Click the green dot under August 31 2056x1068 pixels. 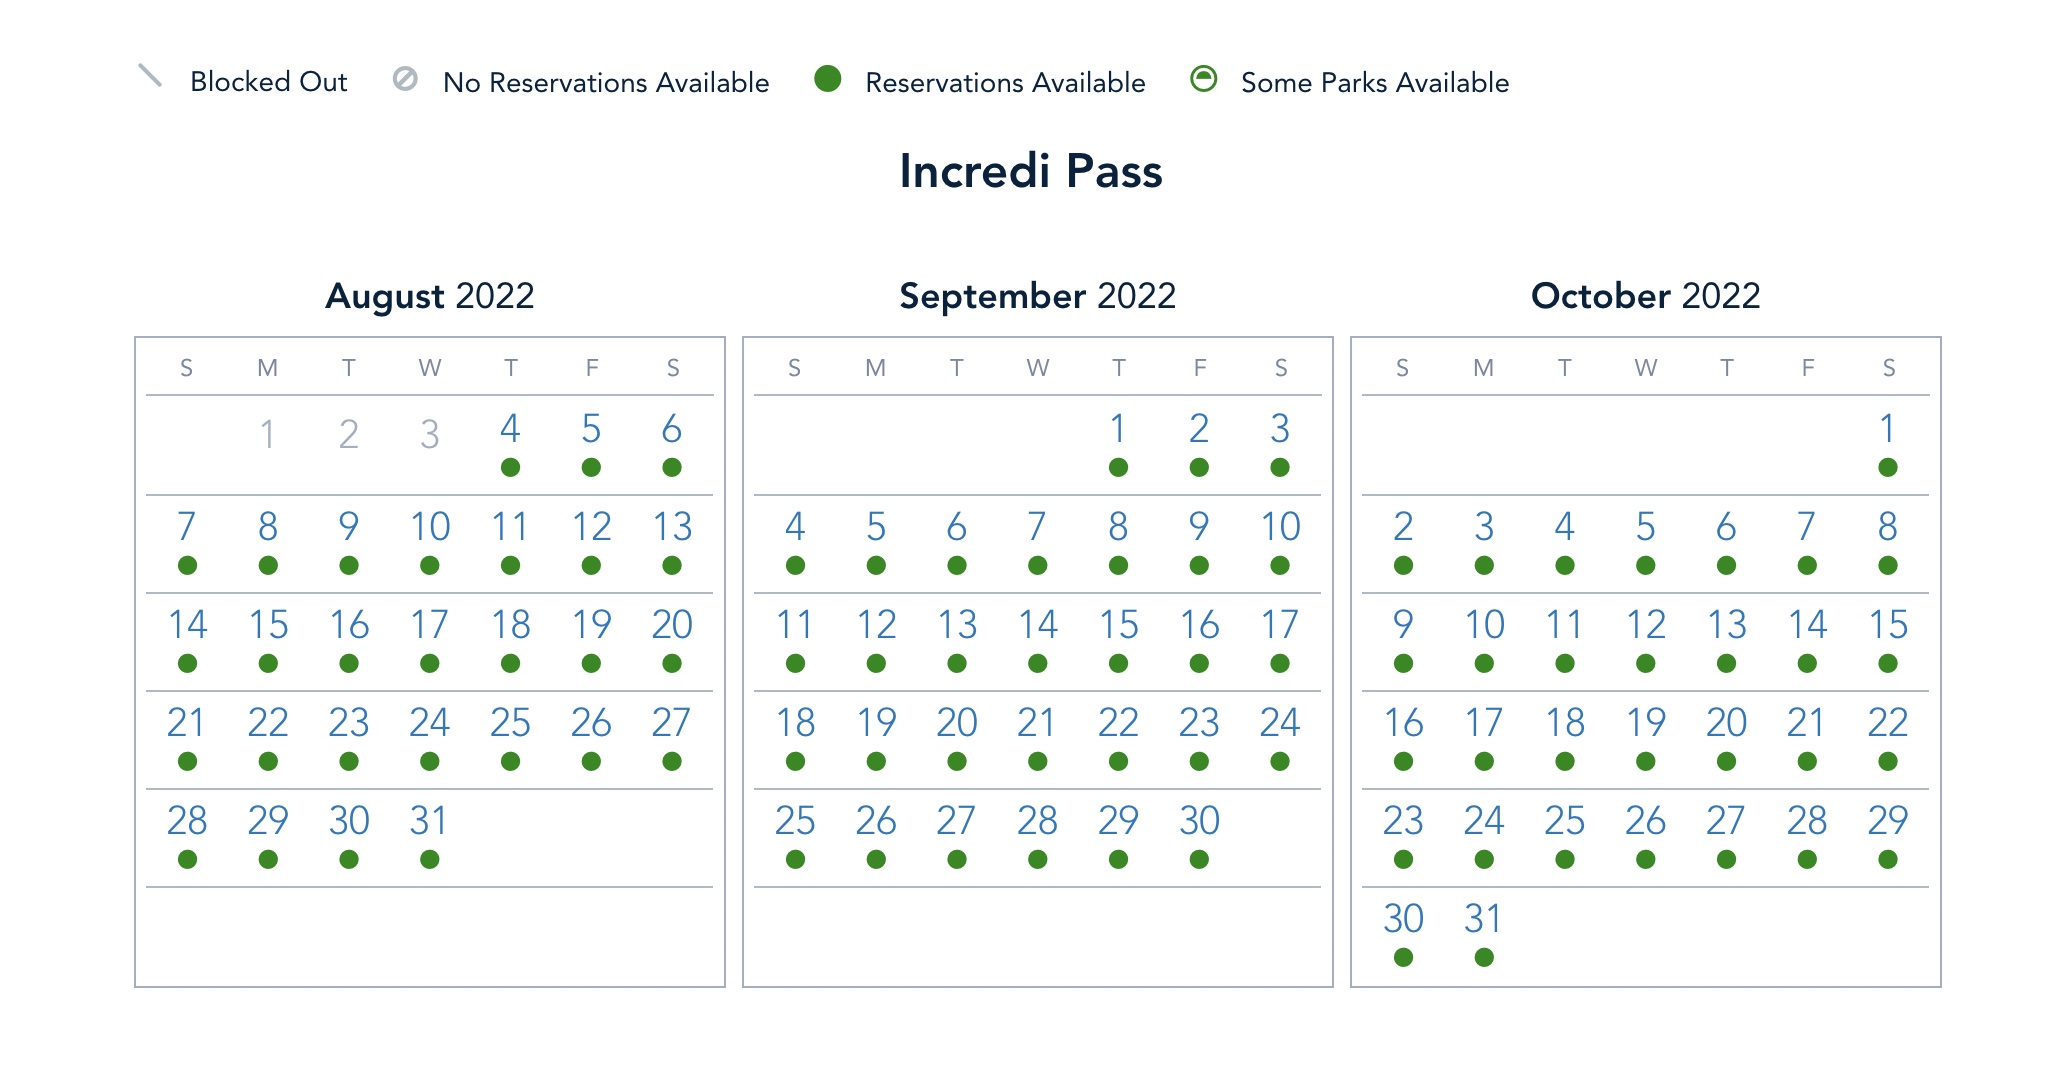click(429, 859)
